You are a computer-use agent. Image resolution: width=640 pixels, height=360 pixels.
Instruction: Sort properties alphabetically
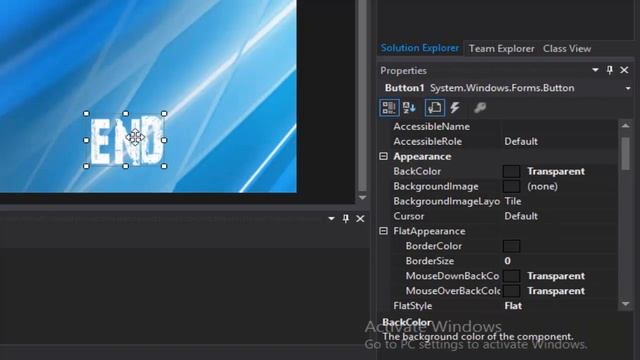(409, 108)
